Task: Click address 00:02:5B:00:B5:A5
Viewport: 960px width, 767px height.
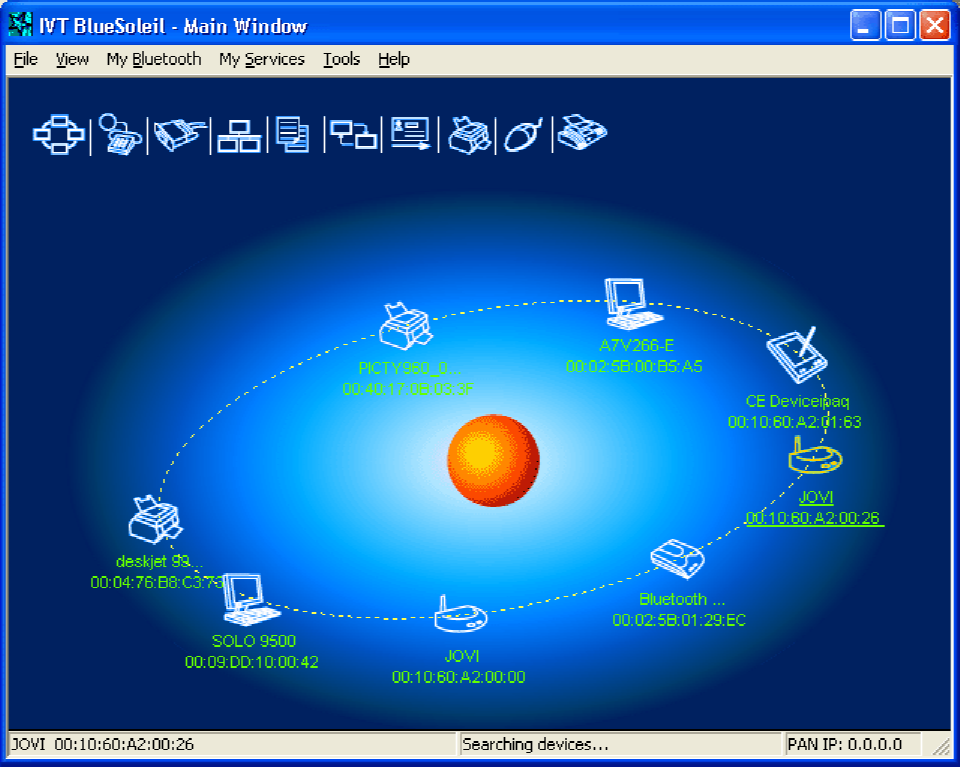Action: (x=634, y=367)
